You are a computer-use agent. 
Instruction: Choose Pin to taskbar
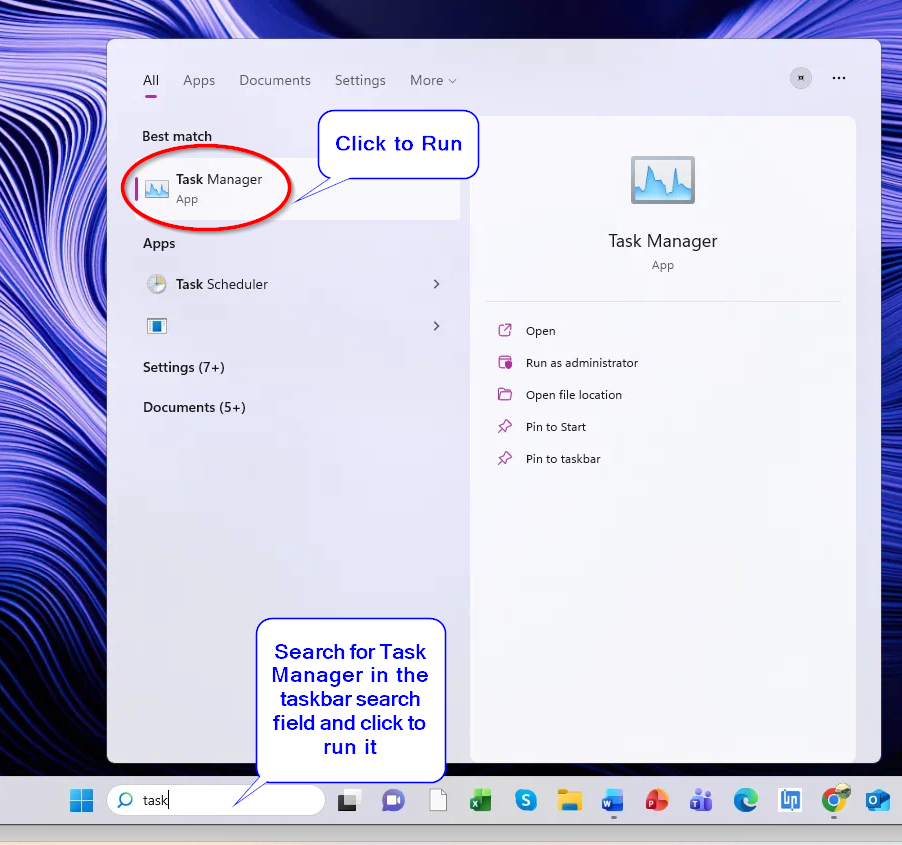pos(563,459)
